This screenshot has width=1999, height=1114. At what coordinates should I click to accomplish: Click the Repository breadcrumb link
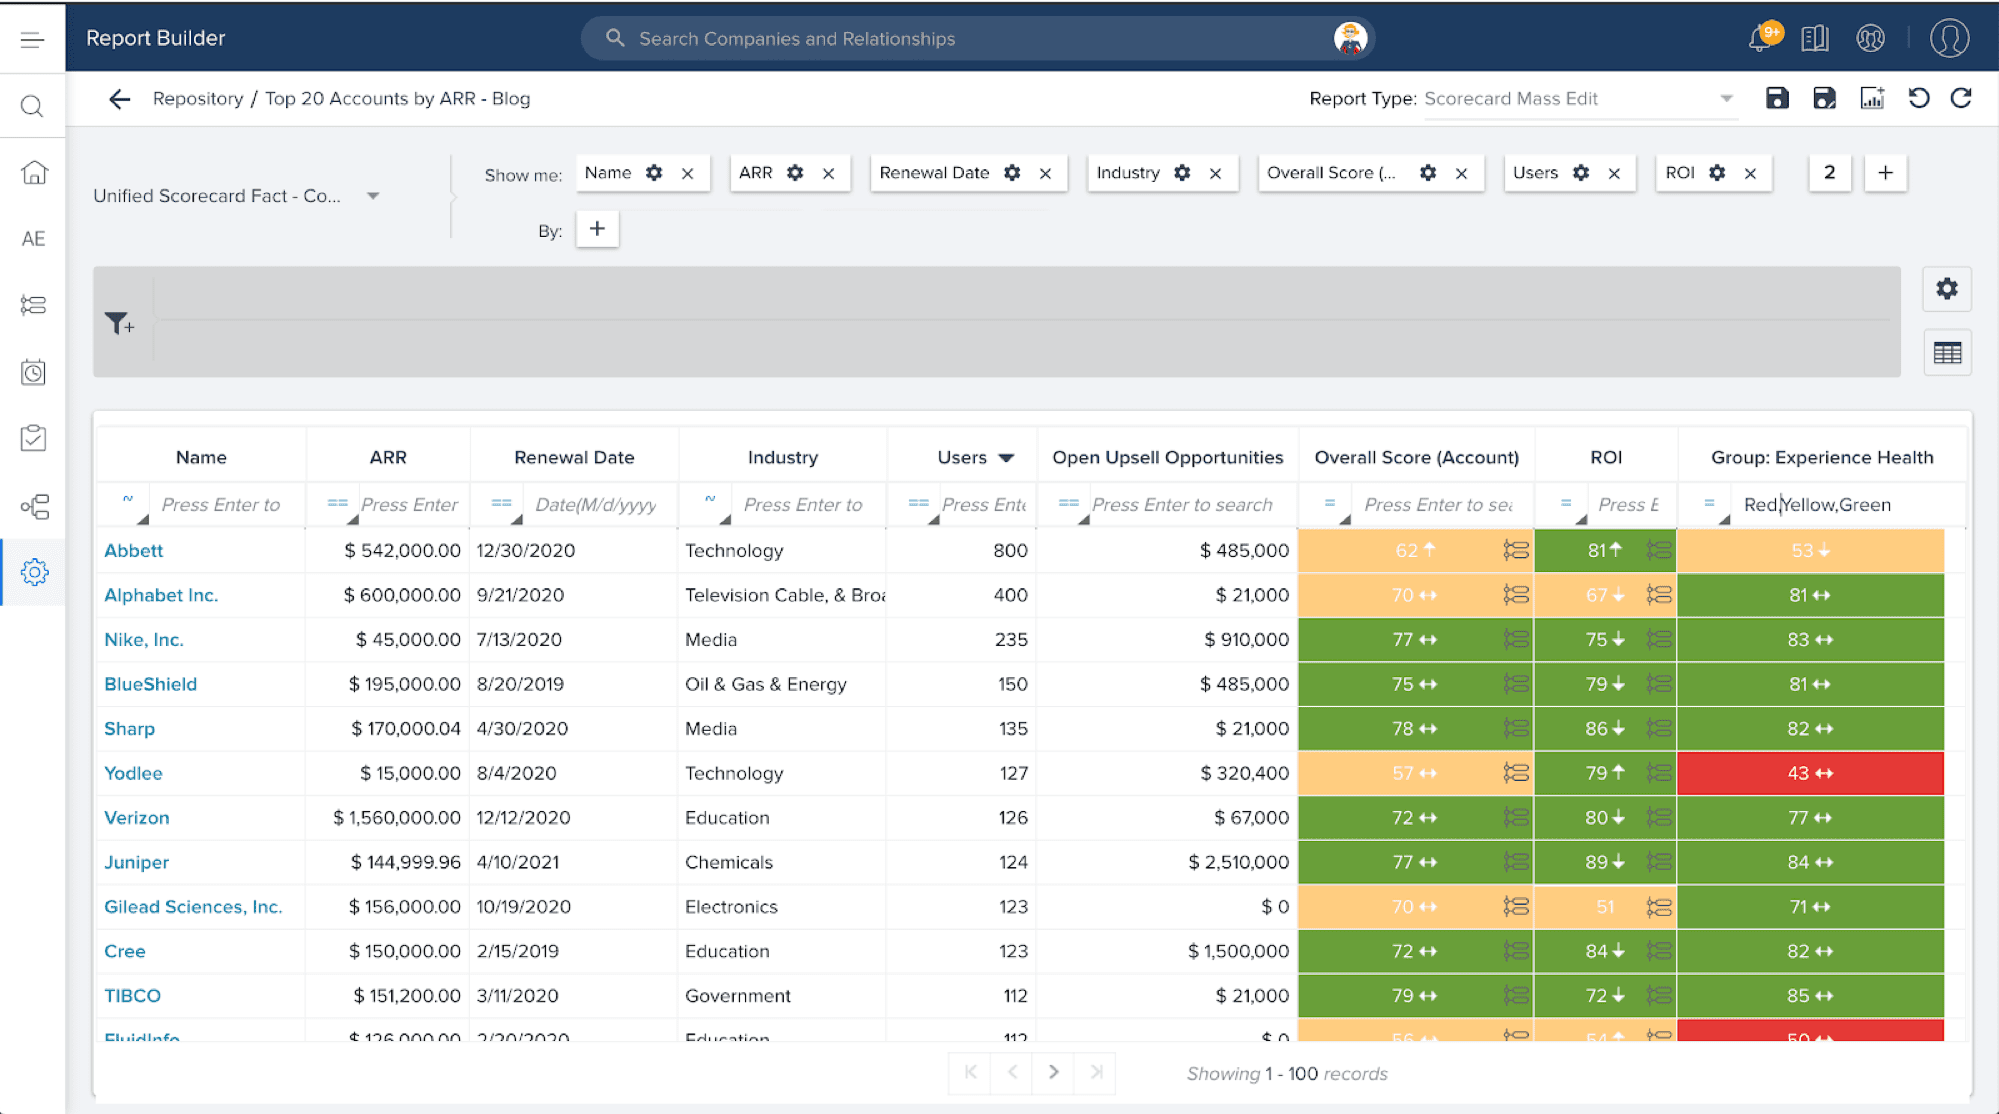coord(198,98)
